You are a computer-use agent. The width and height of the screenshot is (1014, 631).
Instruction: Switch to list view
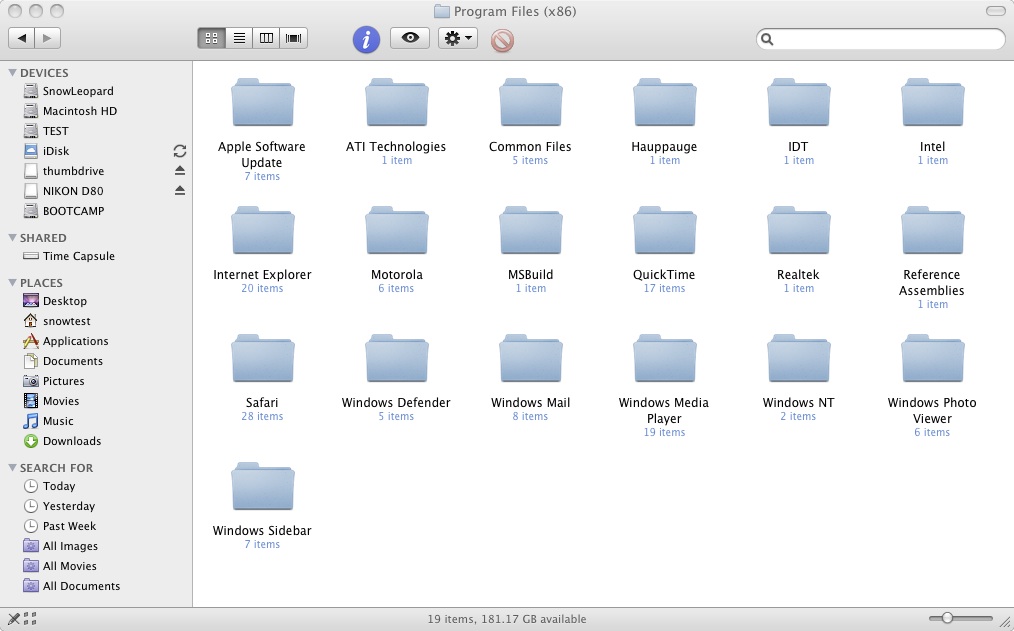point(239,38)
